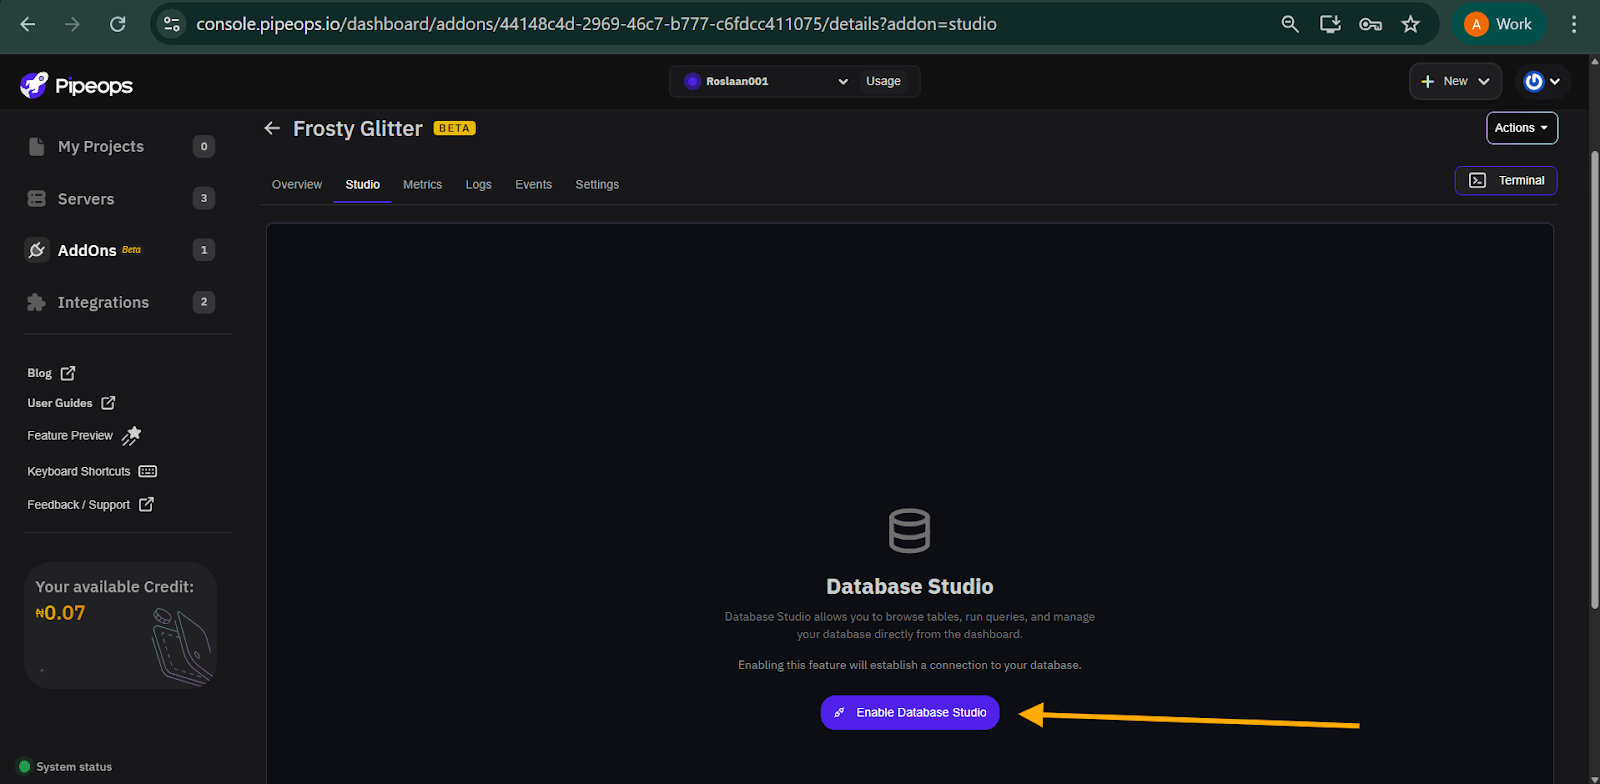The width and height of the screenshot is (1600, 784).
Task: Open the New dropdown menu
Action: tap(1455, 81)
